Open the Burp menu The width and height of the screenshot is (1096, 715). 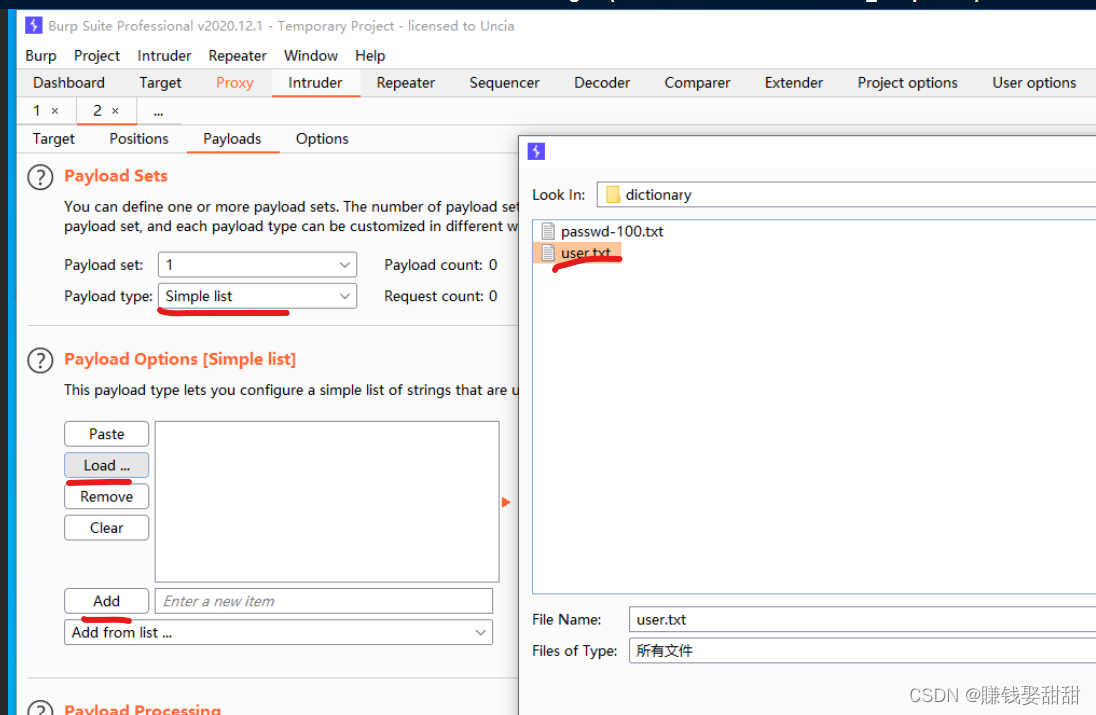click(41, 56)
